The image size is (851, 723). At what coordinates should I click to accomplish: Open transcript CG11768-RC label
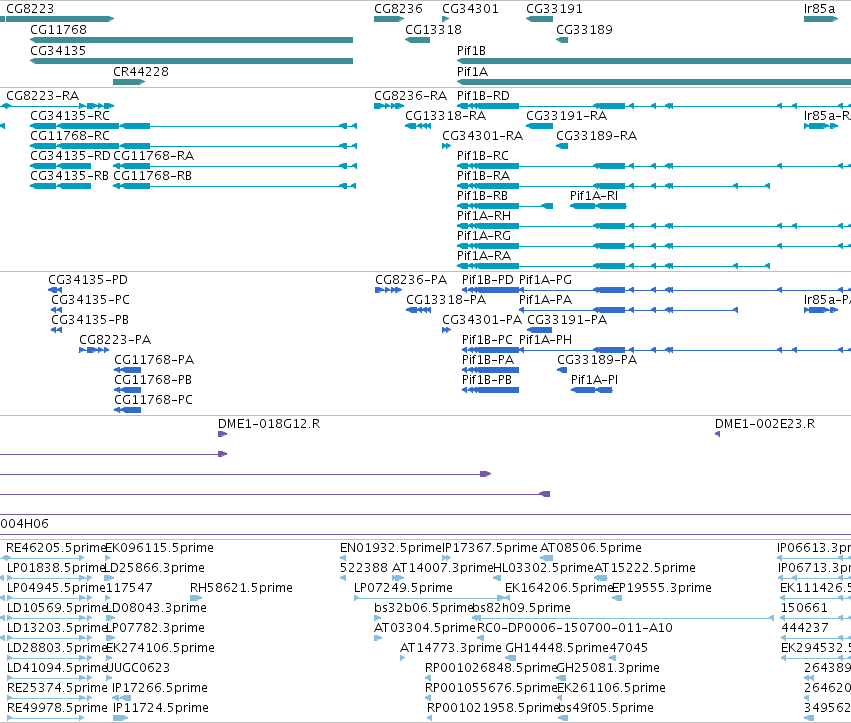tap(70, 136)
